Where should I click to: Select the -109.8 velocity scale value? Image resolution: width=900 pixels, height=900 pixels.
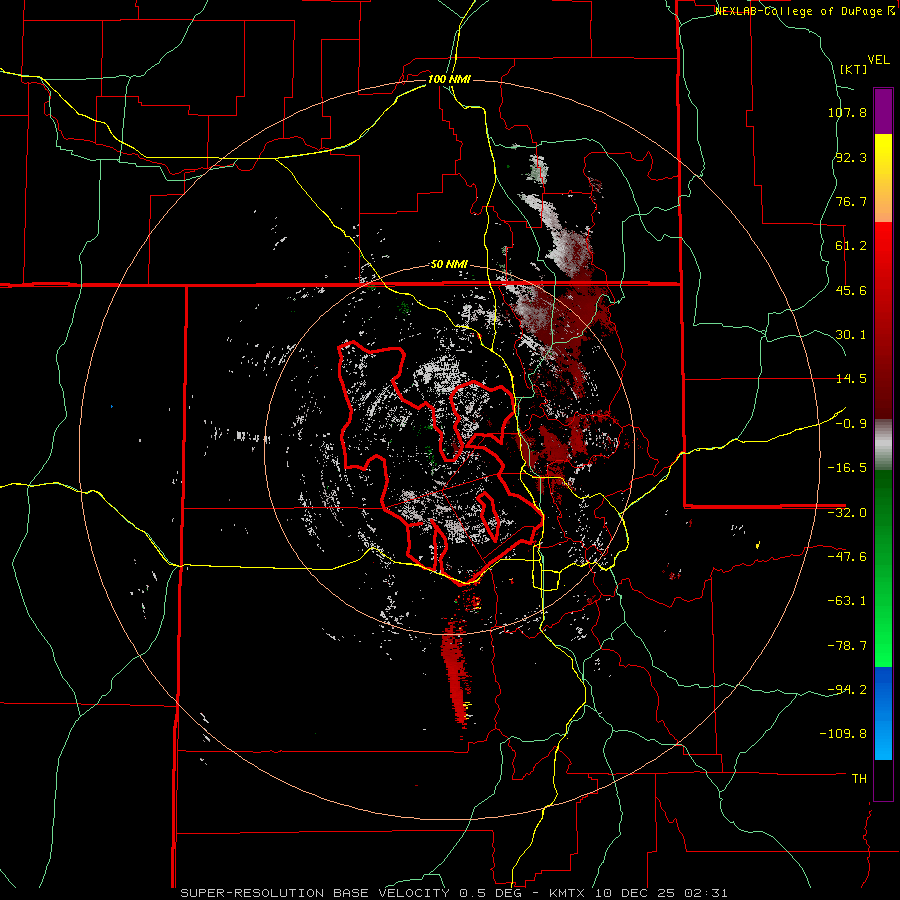pyautogui.click(x=844, y=734)
